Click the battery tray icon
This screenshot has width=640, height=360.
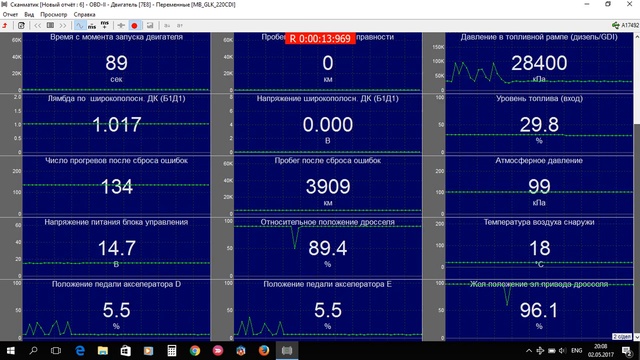click(x=551, y=351)
